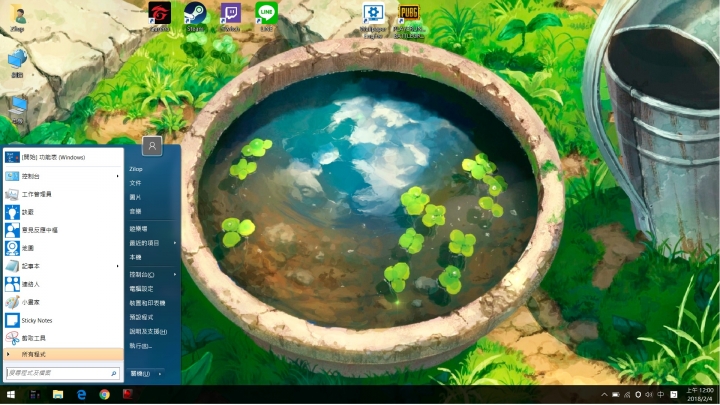Expand the arrow beside left-list 控制台

click(x=118, y=176)
